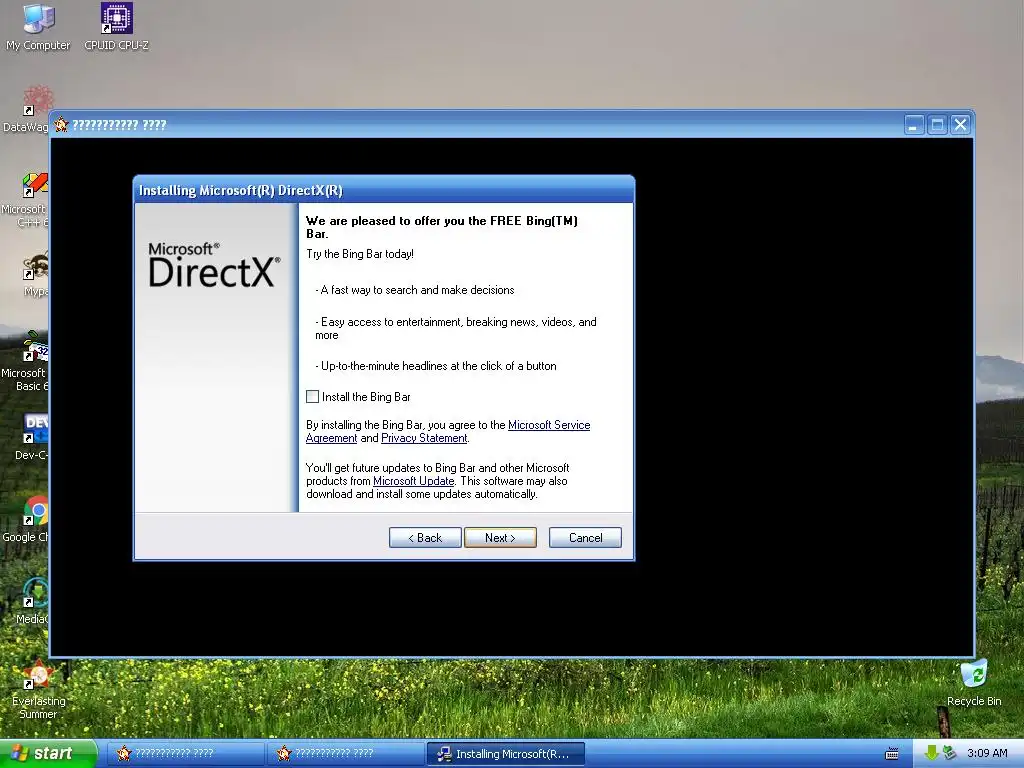Click the network connection tray icon

point(949,753)
